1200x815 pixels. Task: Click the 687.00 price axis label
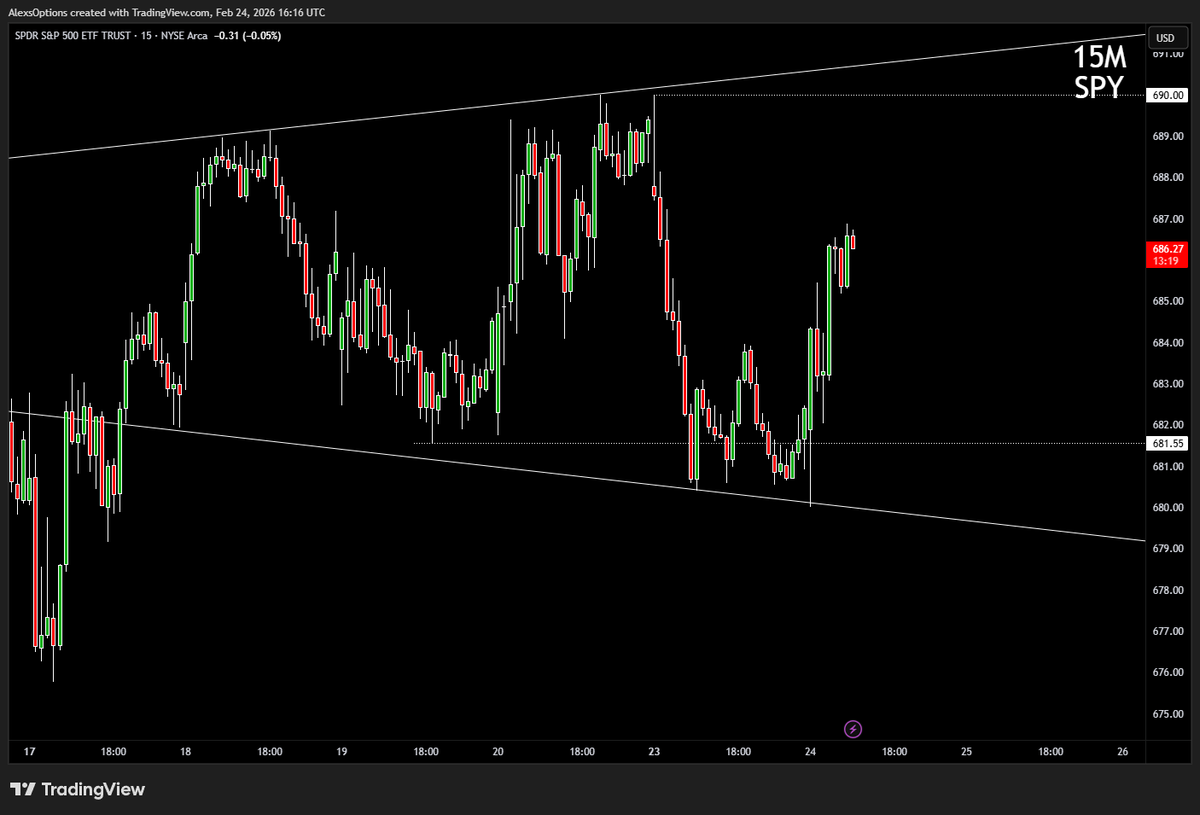pyautogui.click(x=1168, y=219)
